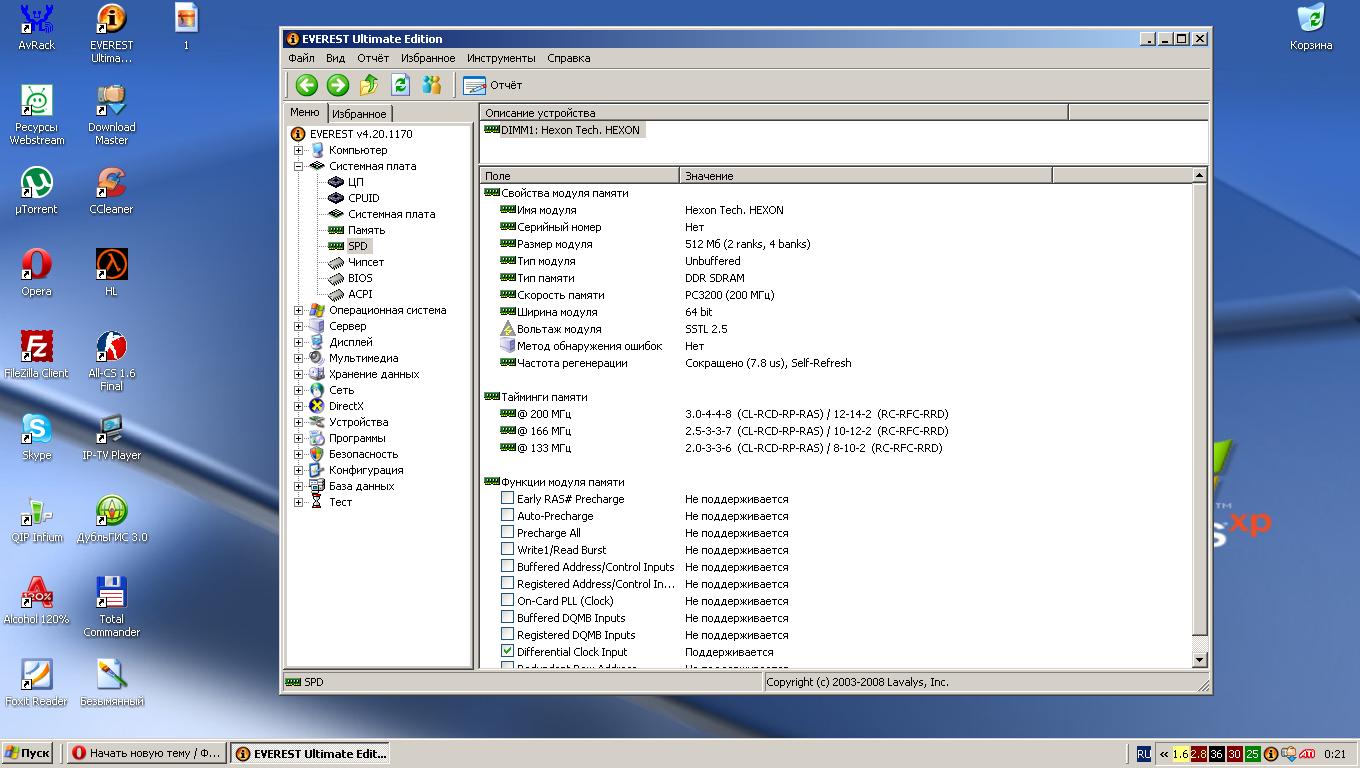This screenshot has width=1360, height=768.
Task: Click the RU language indicator in the tray
Action: tap(1143, 754)
